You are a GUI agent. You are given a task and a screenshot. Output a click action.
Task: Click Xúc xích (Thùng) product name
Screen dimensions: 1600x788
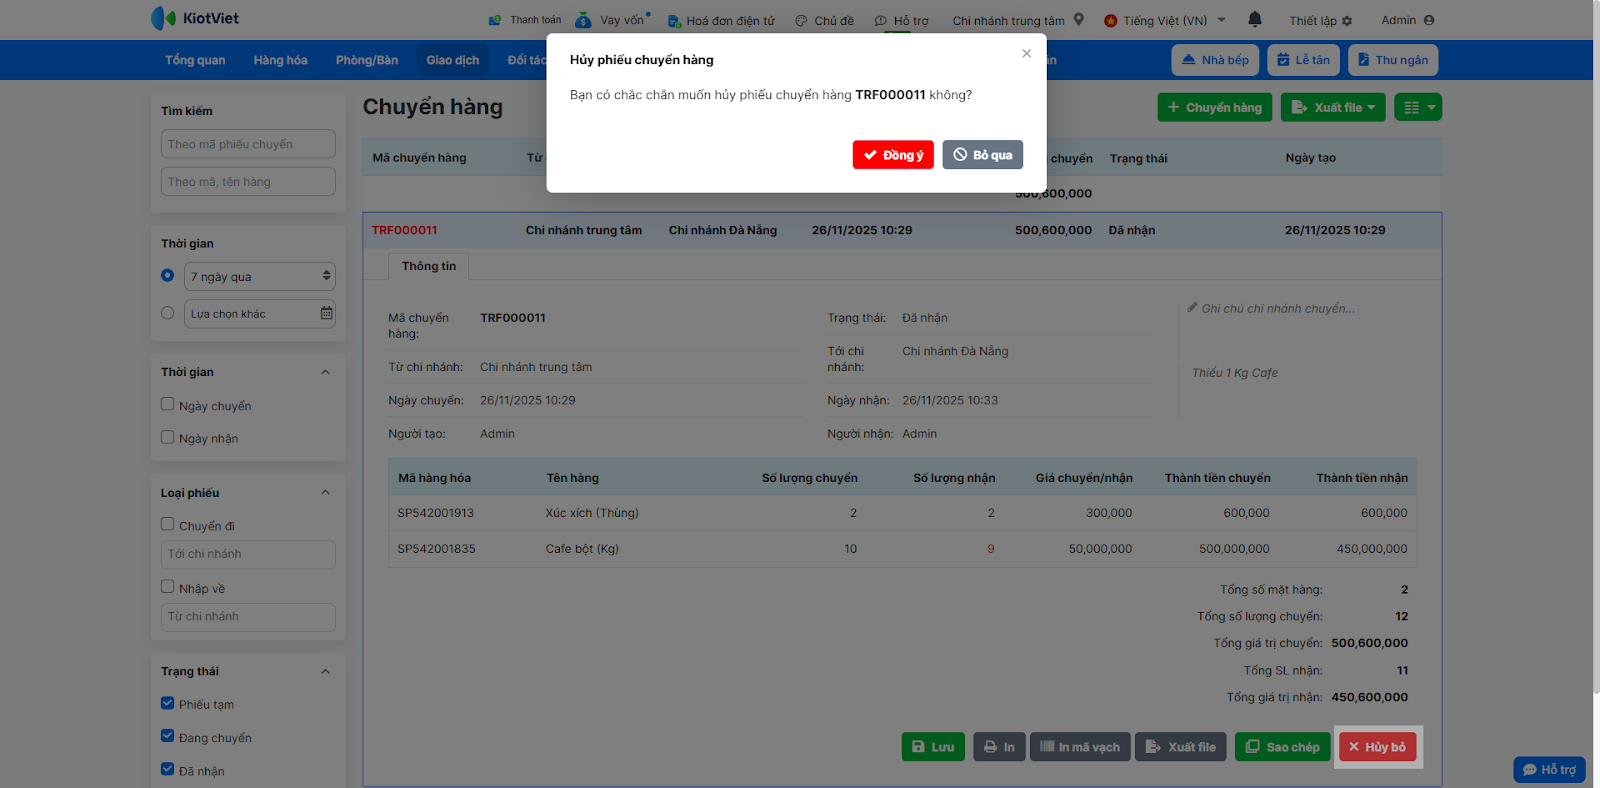[x=592, y=513]
